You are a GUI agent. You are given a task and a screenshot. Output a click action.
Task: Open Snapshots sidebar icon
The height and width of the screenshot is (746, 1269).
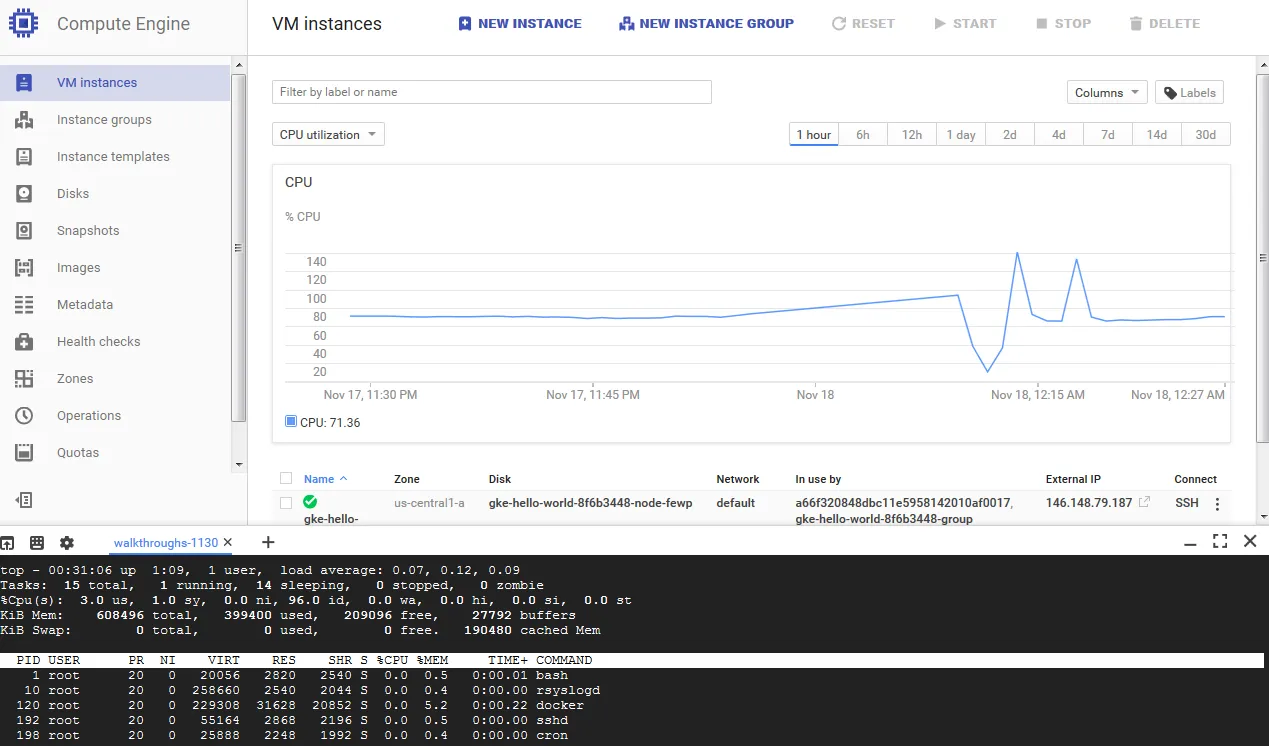[24, 231]
